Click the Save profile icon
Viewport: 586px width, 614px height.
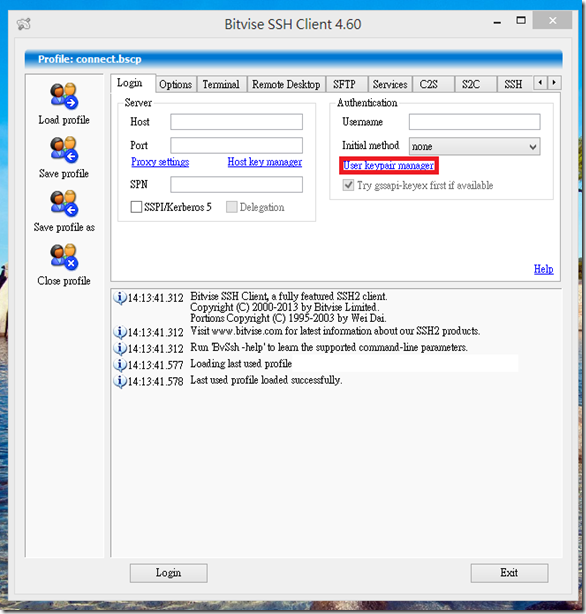click(x=64, y=150)
